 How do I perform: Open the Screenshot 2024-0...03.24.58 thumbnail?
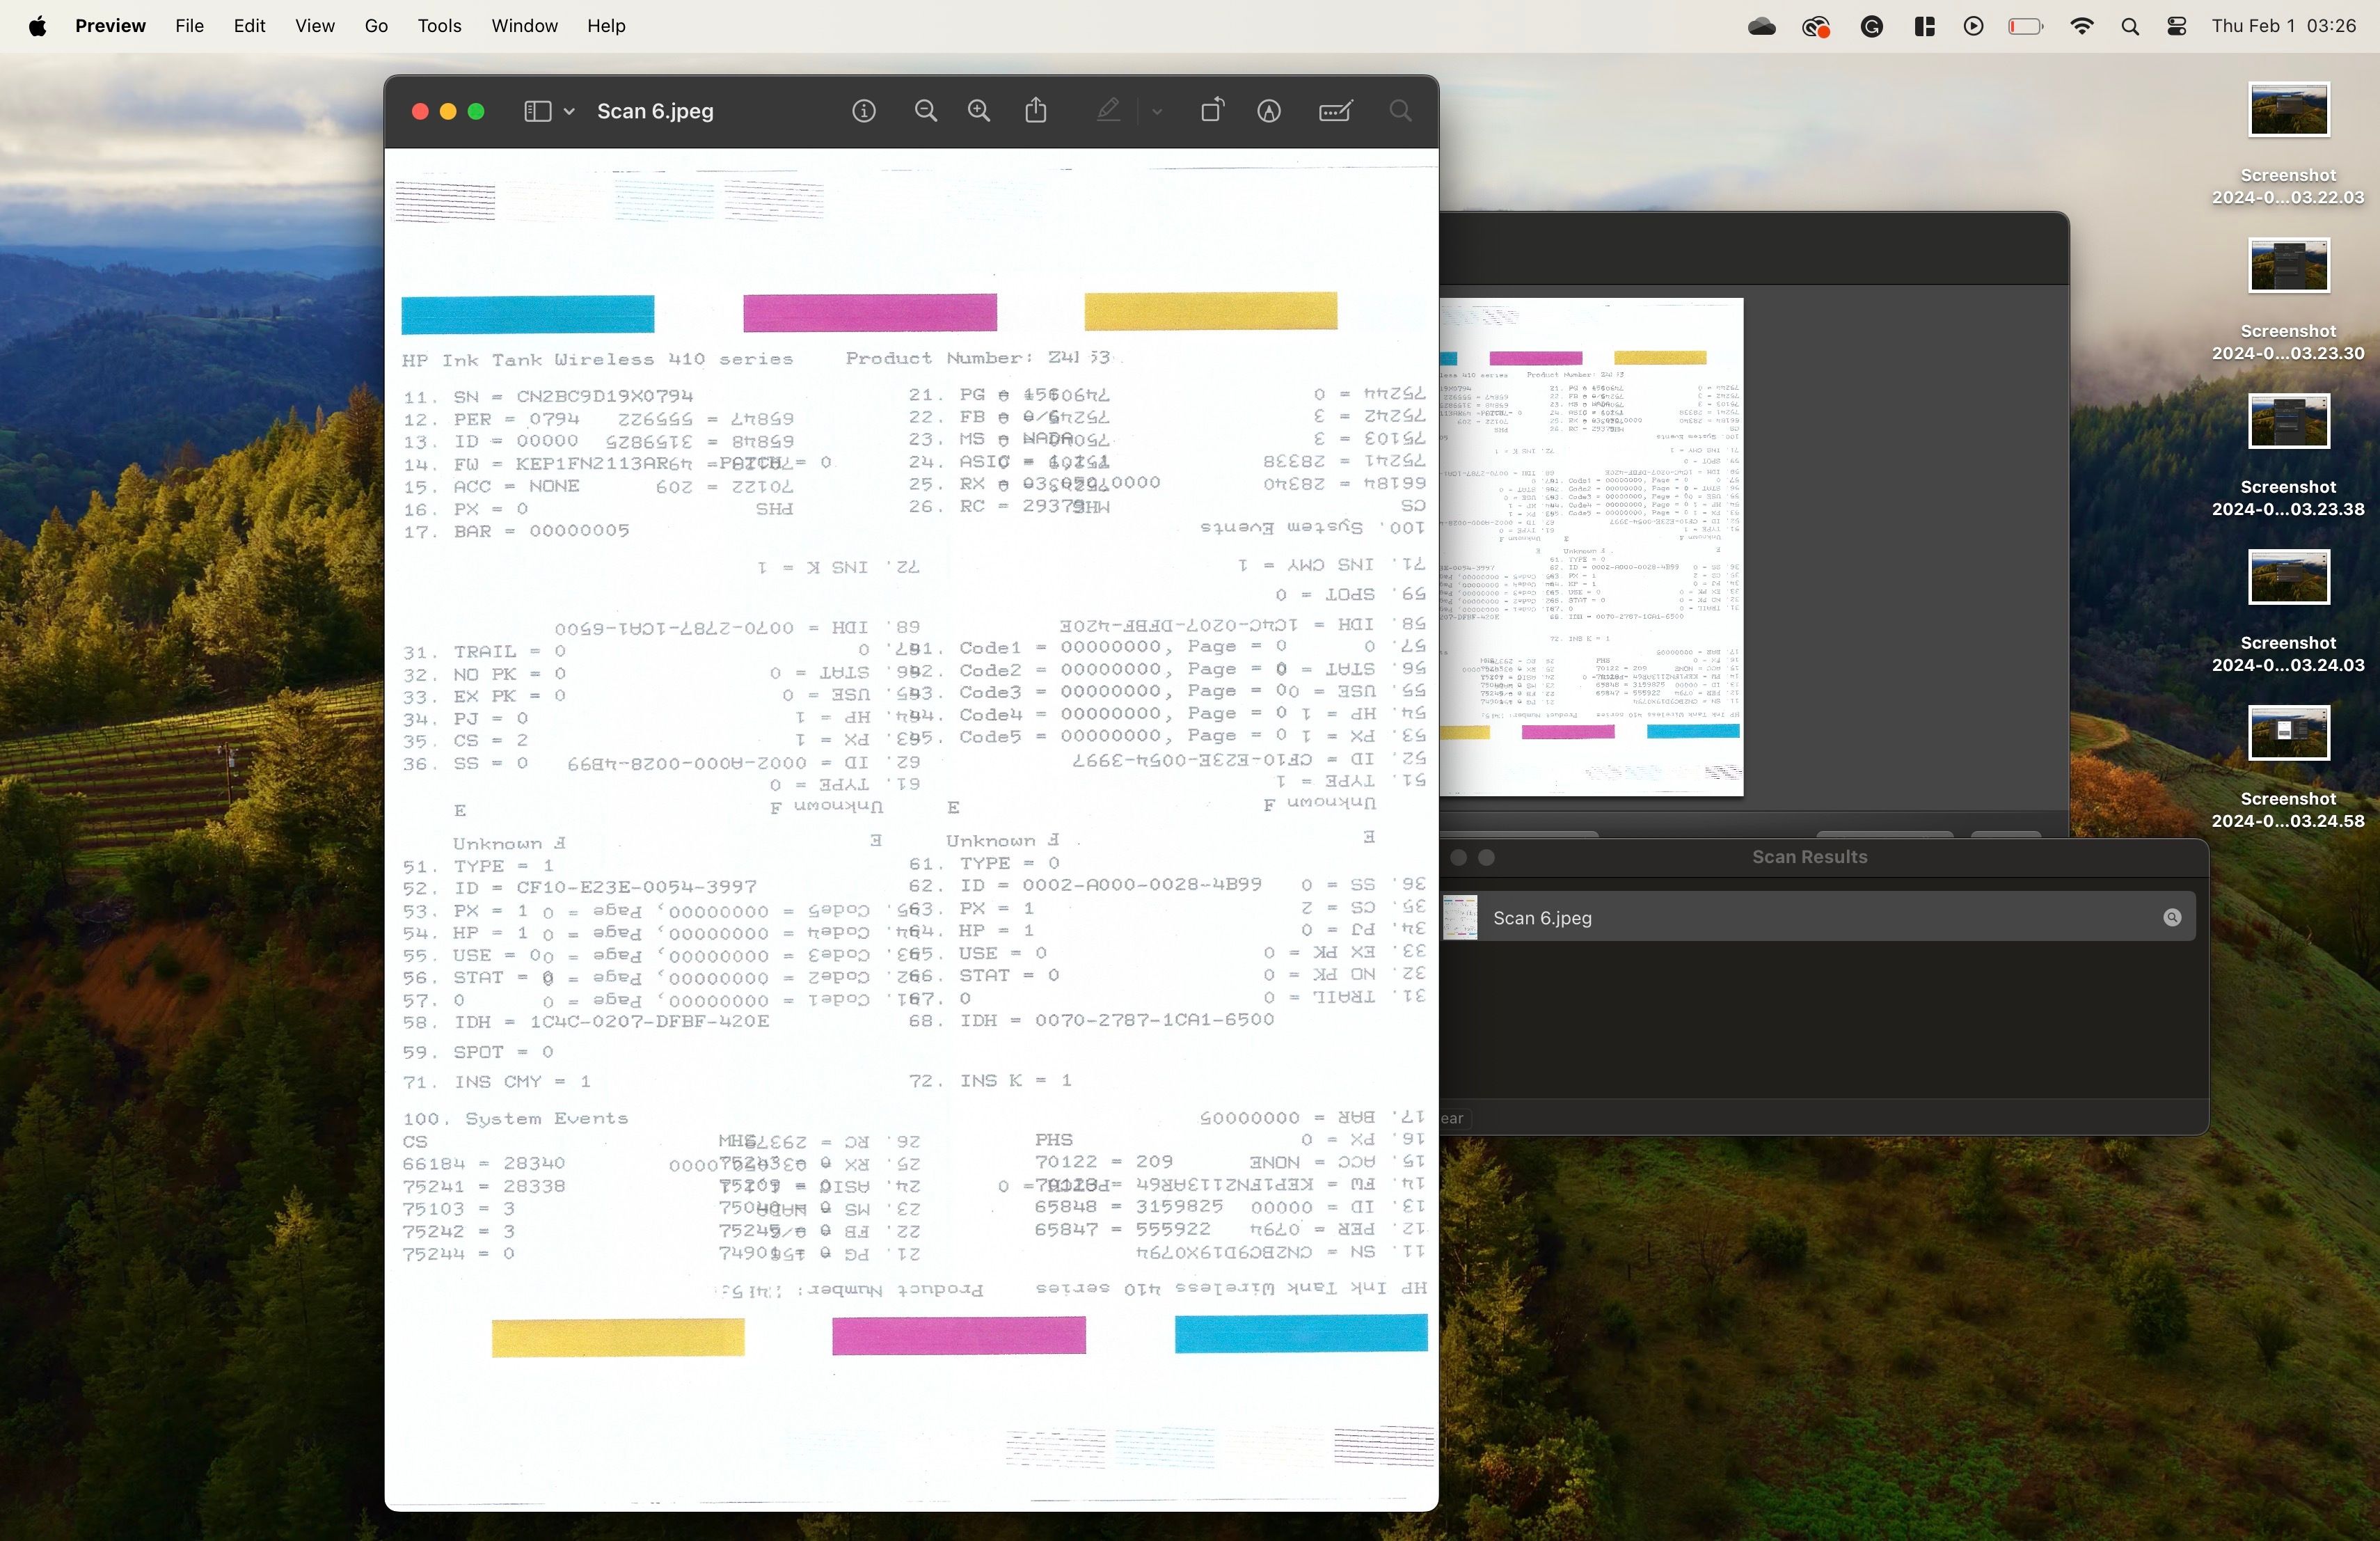click(x=2288, y=732)
